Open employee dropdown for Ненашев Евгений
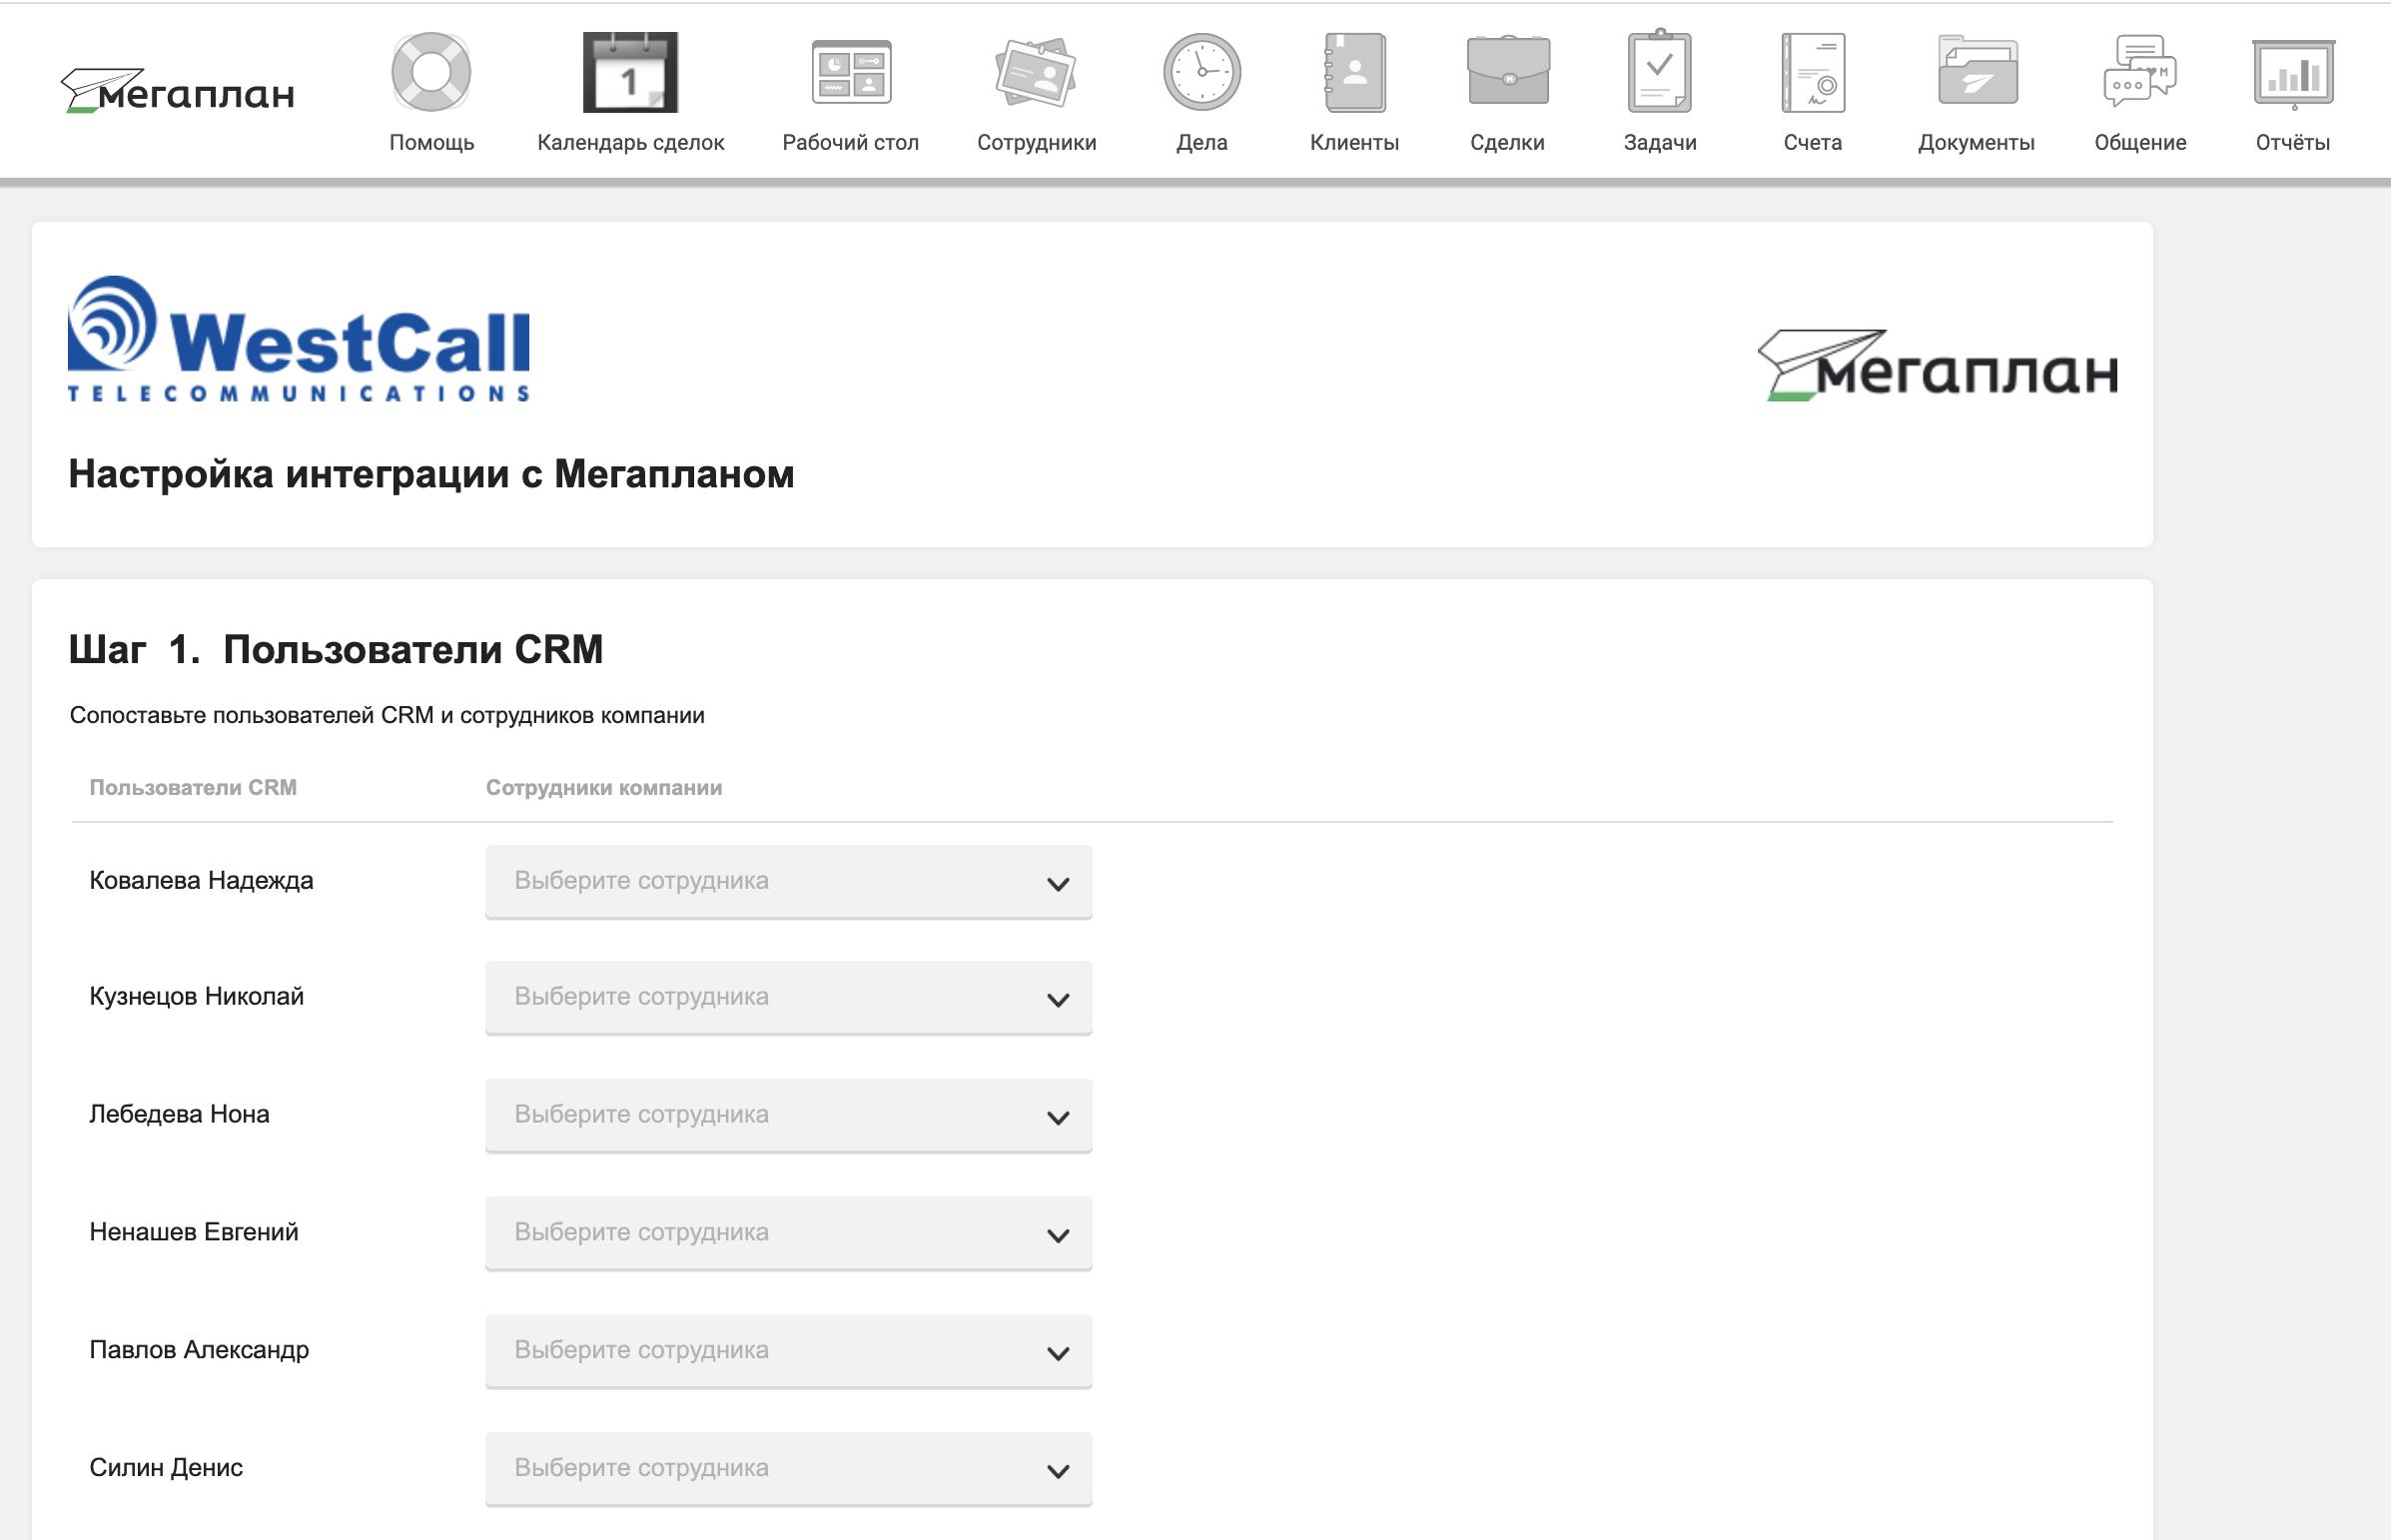Viewport: 2391px width, 1540px height. (788, 1233)
